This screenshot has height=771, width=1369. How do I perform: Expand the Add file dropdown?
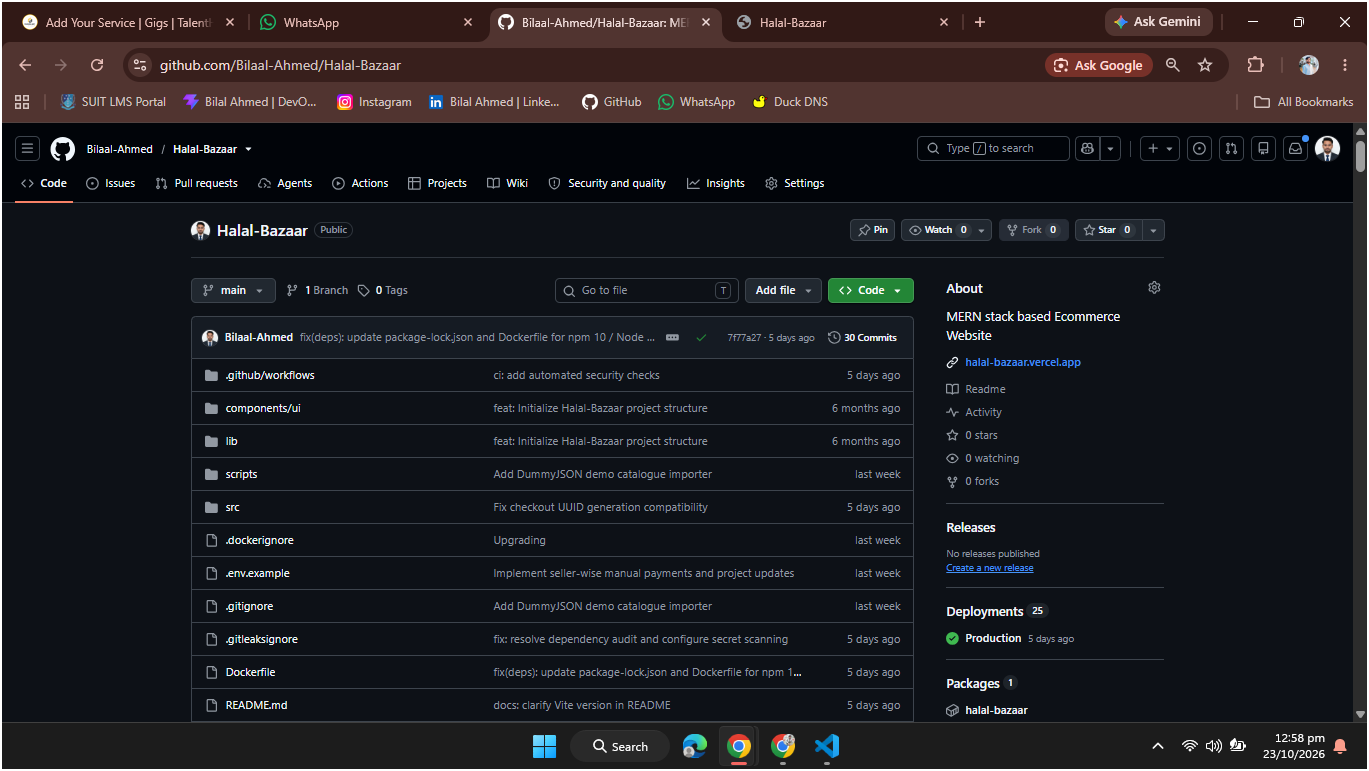pos(783,290)
